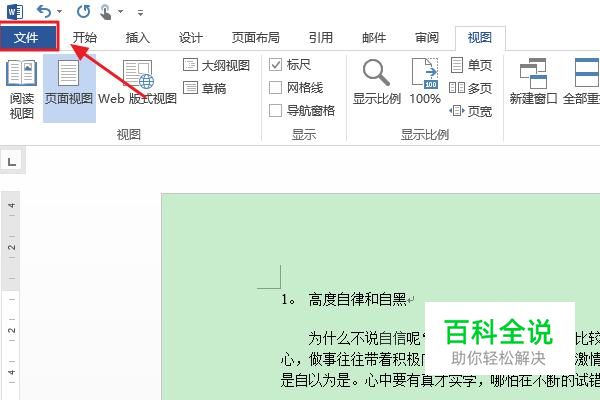The height and width of the screenshot is (400, 600).
Task: Select 页宽 page width zoom
Action: 471,111
